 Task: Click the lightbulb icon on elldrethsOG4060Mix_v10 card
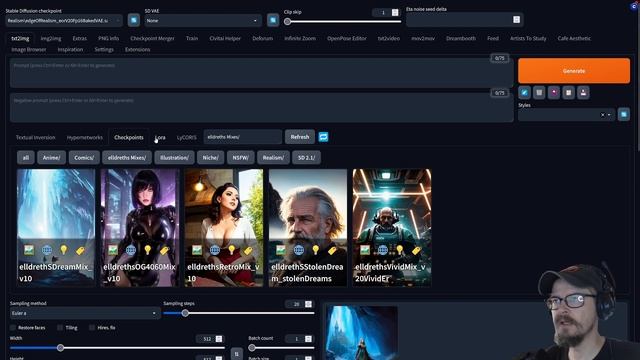[148, 250]
